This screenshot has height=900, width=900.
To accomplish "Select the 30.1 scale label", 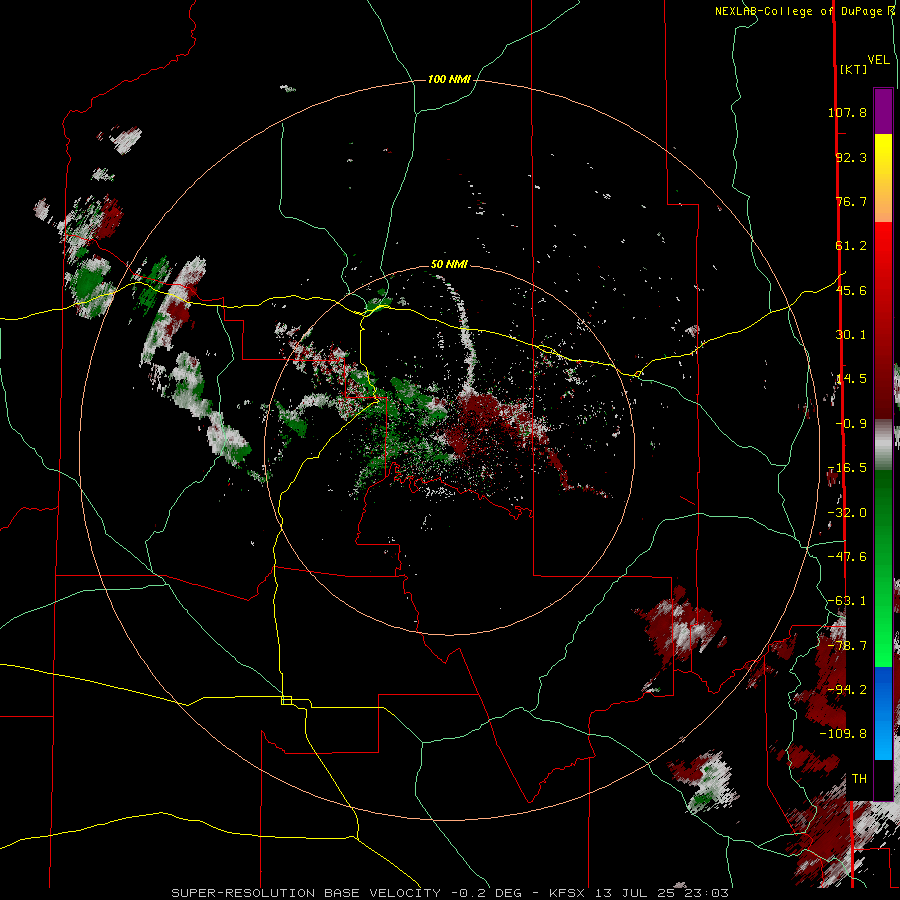I will point(851,335).
